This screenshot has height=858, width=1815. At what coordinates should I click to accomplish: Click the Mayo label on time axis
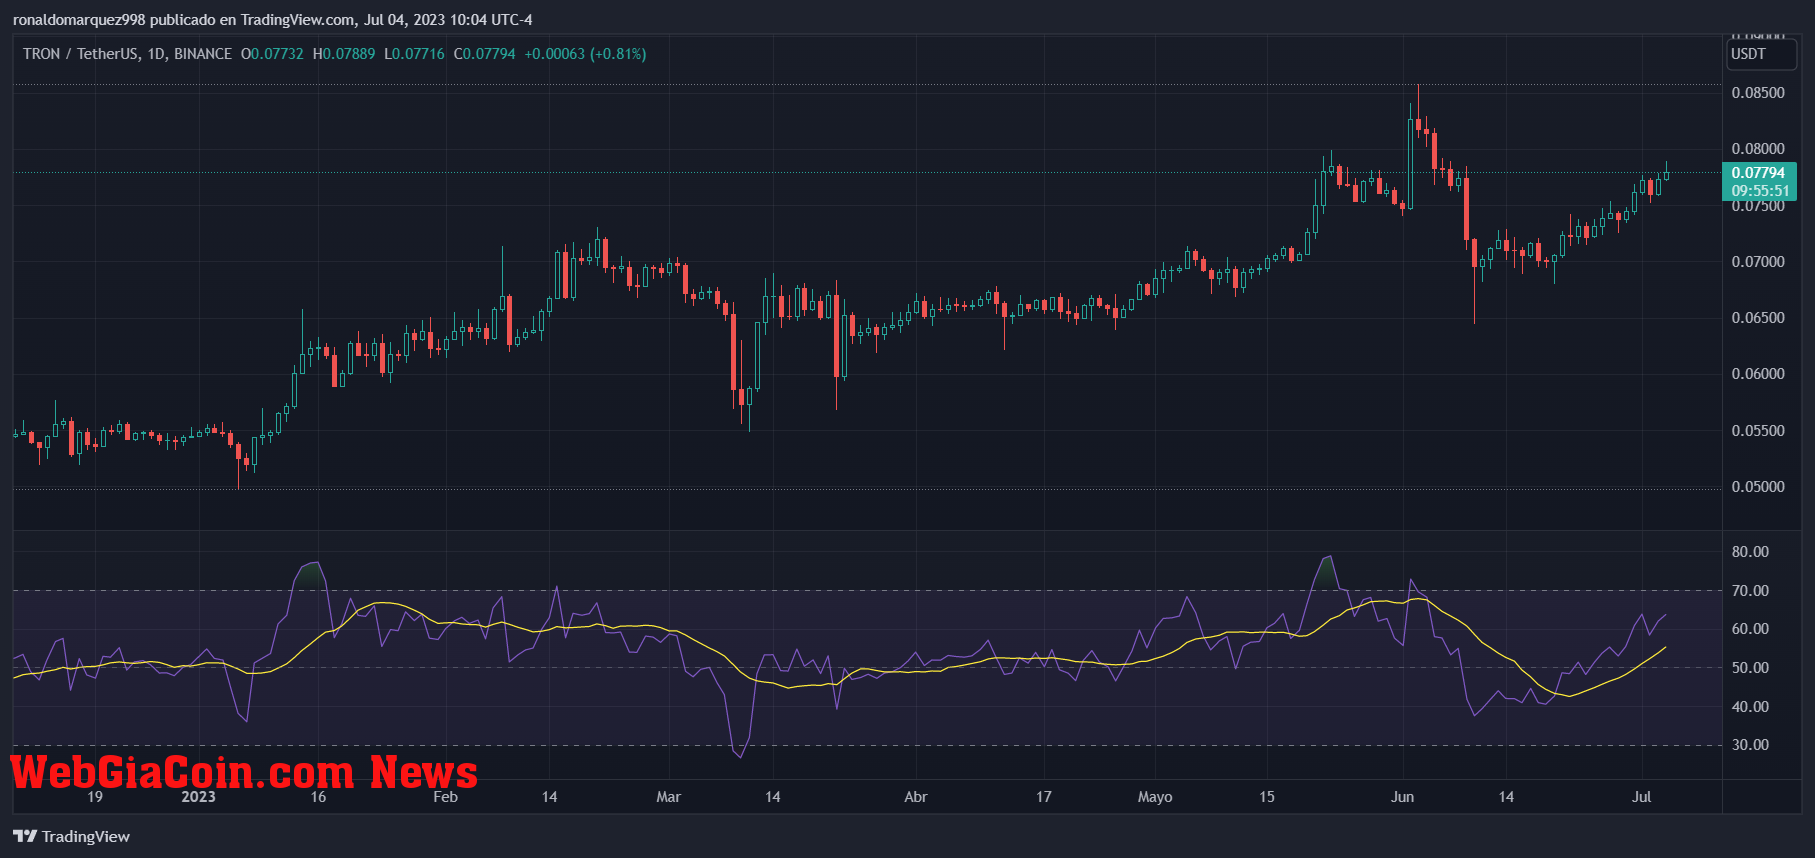click(1155, 797)
